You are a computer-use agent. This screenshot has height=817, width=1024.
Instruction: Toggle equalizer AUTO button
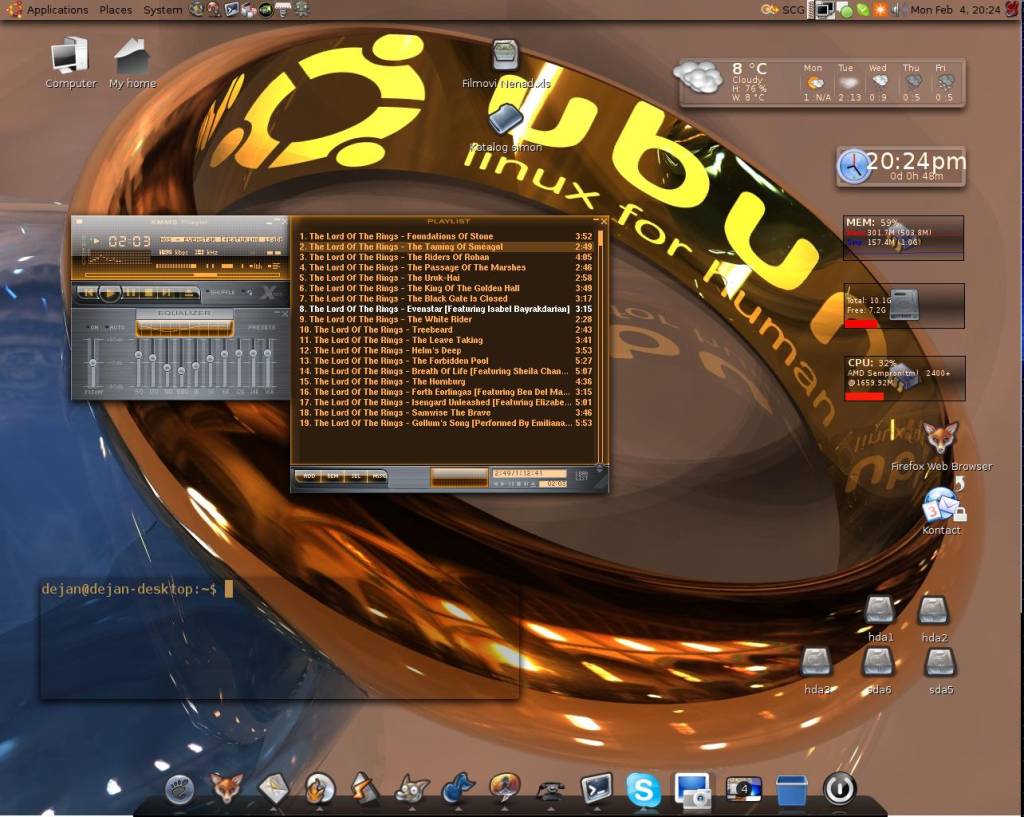(116, 327)
